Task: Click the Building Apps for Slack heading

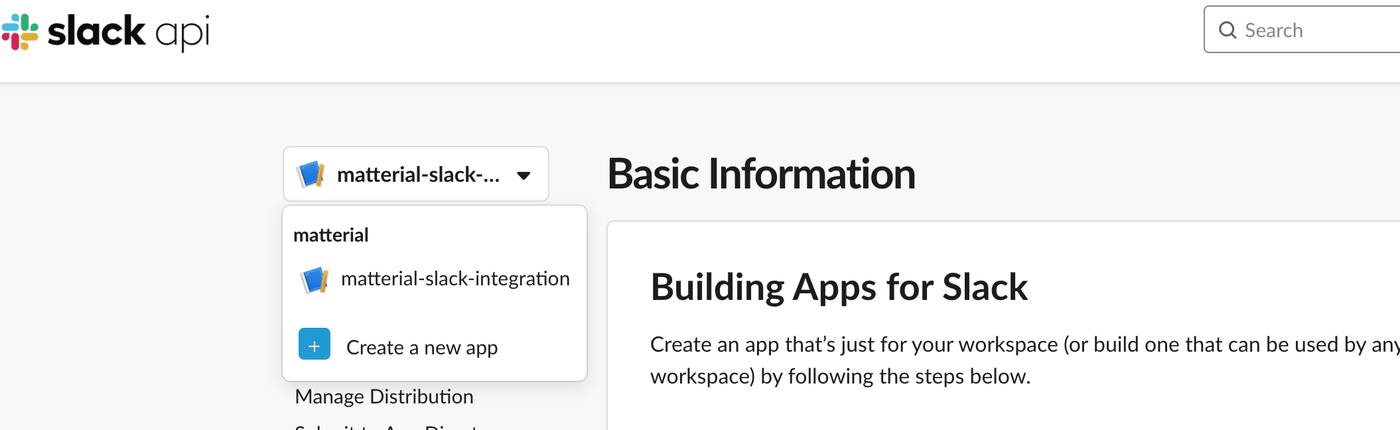Action: point(839,287)
